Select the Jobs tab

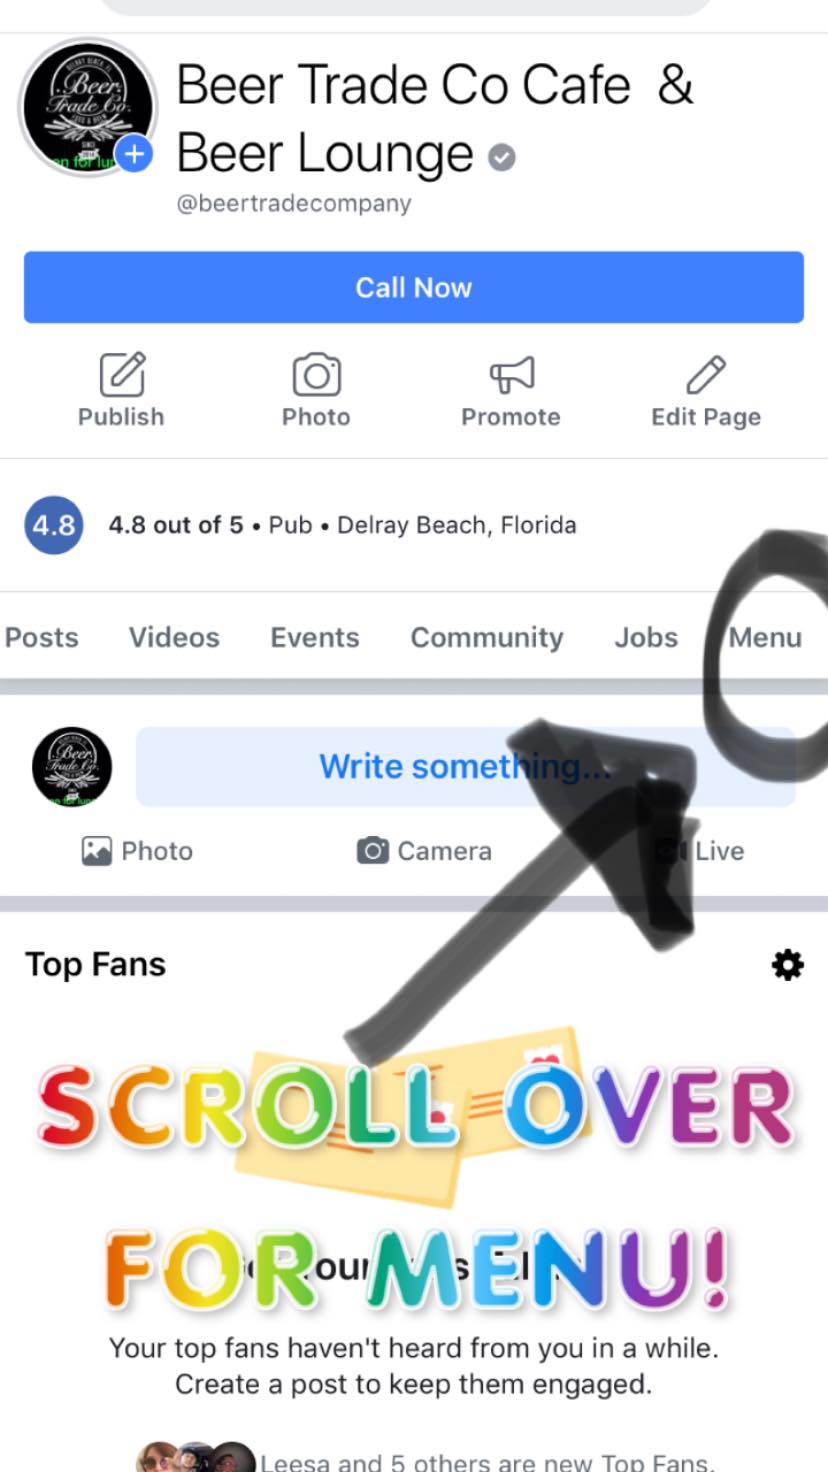[646, 637]
